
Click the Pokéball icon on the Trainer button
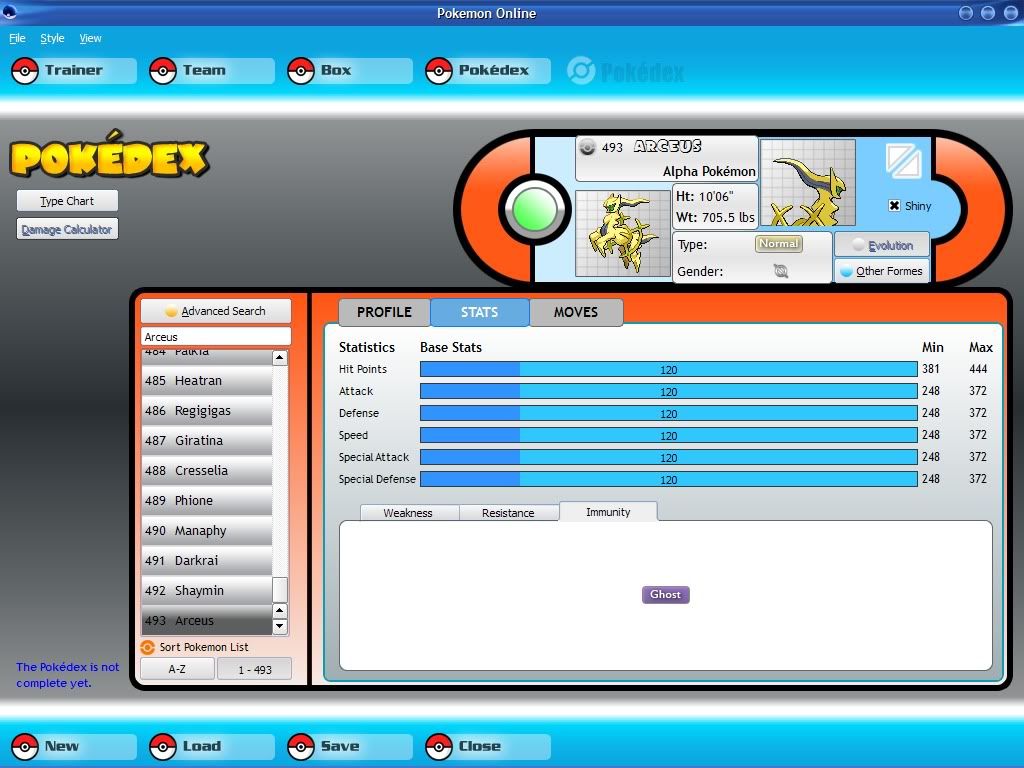25,71
